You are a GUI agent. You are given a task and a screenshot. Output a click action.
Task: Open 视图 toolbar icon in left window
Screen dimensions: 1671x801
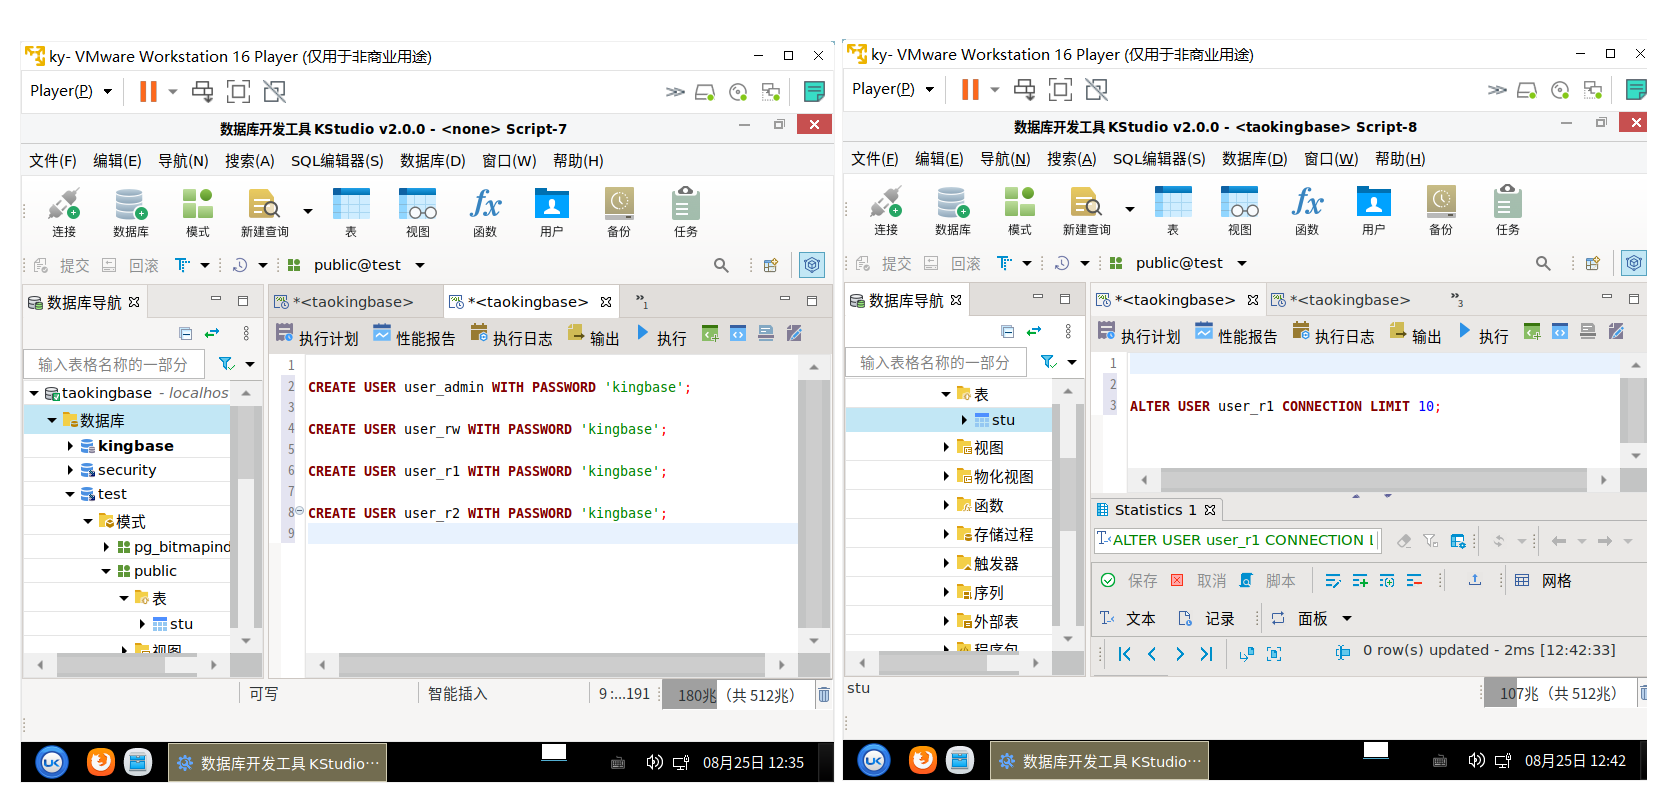click(418, 213)
